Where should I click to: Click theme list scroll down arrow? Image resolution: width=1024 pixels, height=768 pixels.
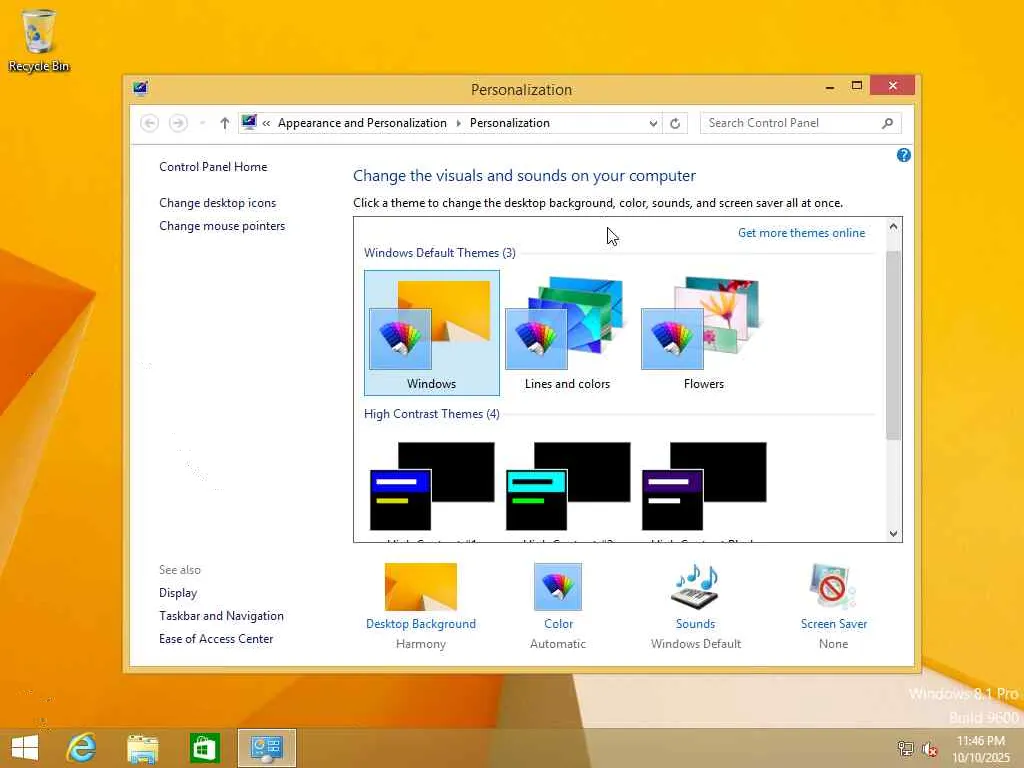coord(893,533)
